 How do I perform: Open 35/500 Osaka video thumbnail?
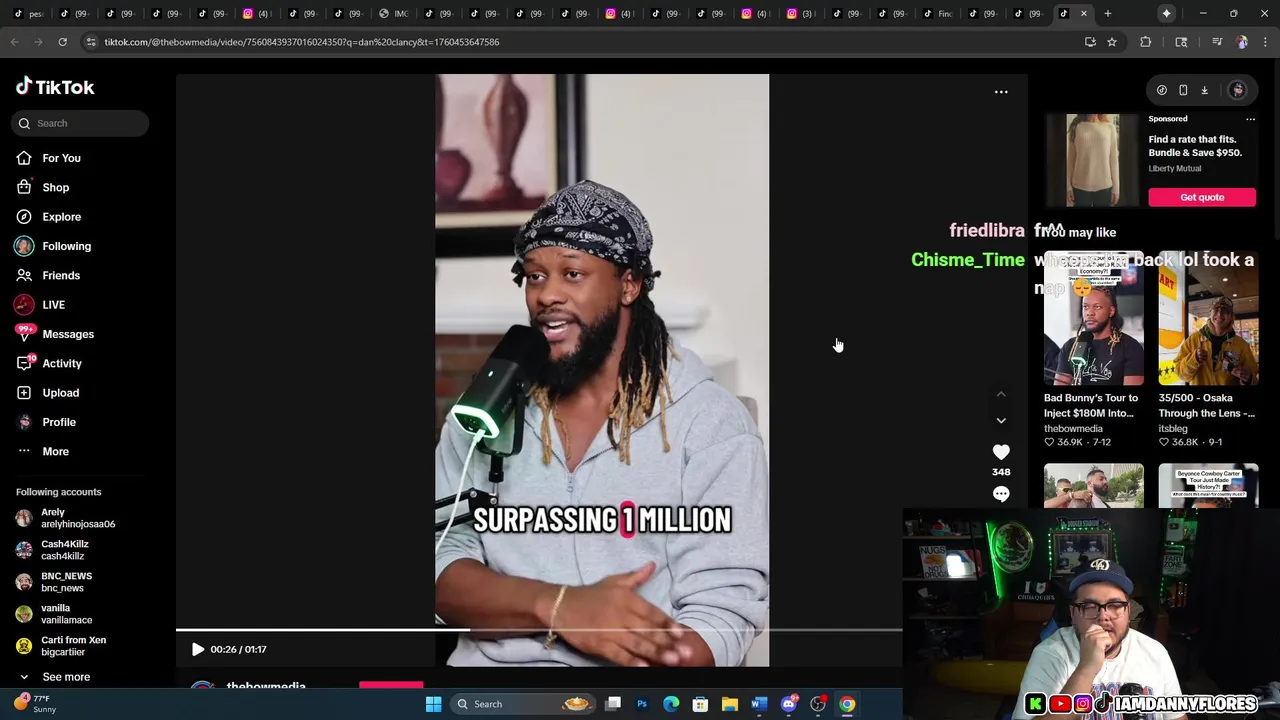1208,318
